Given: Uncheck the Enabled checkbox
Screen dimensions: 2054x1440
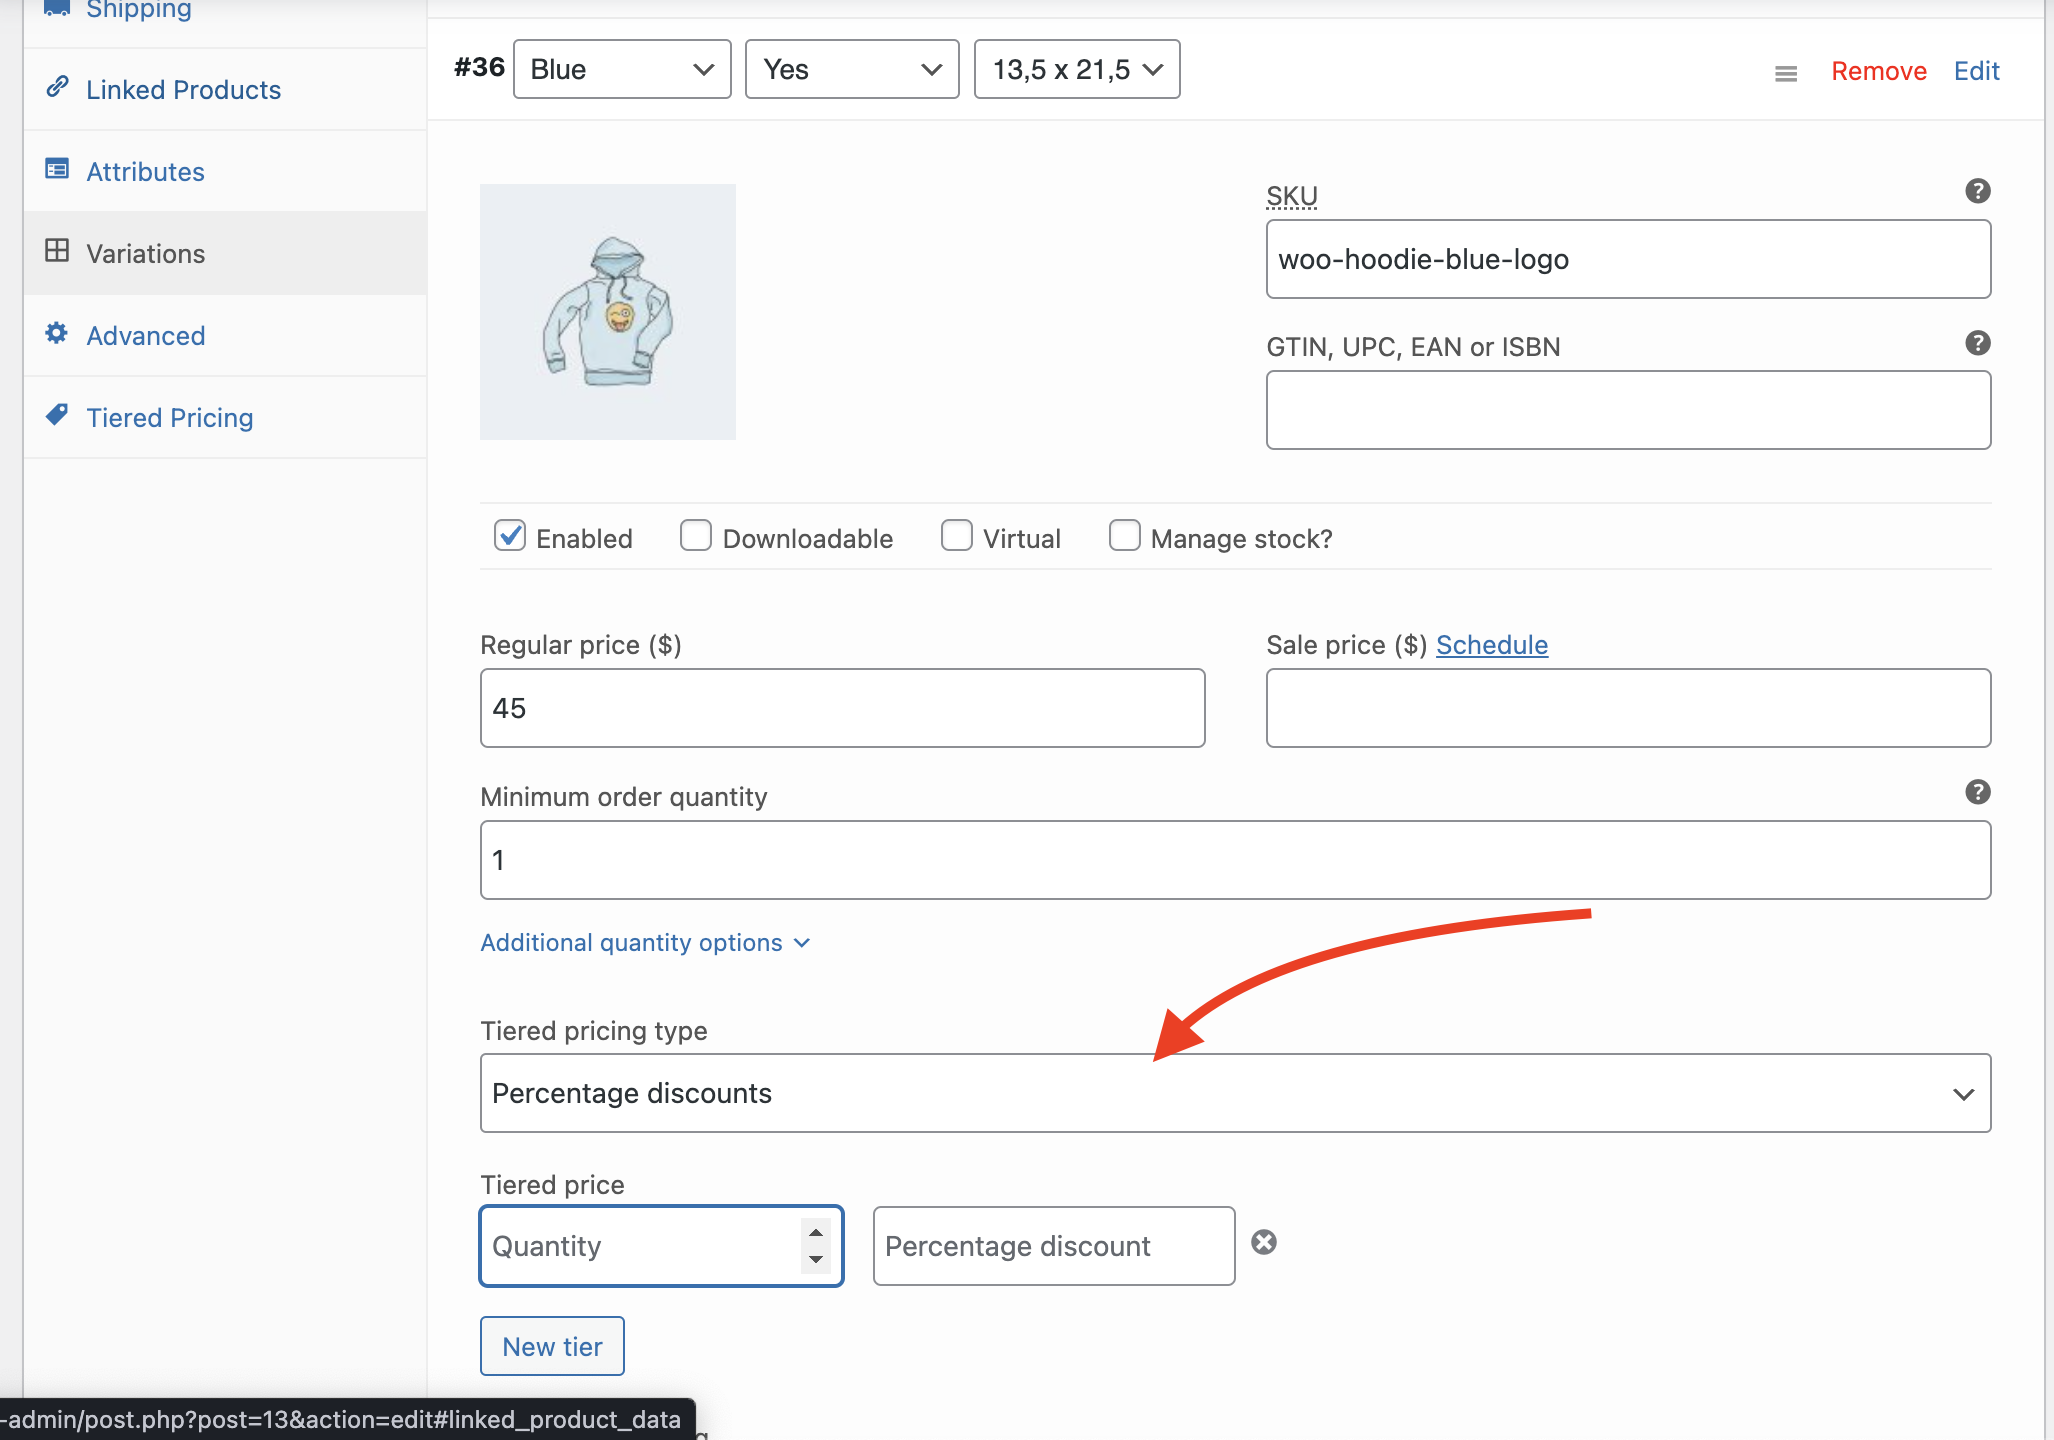Looking at the screenshot, I should 510,536.
